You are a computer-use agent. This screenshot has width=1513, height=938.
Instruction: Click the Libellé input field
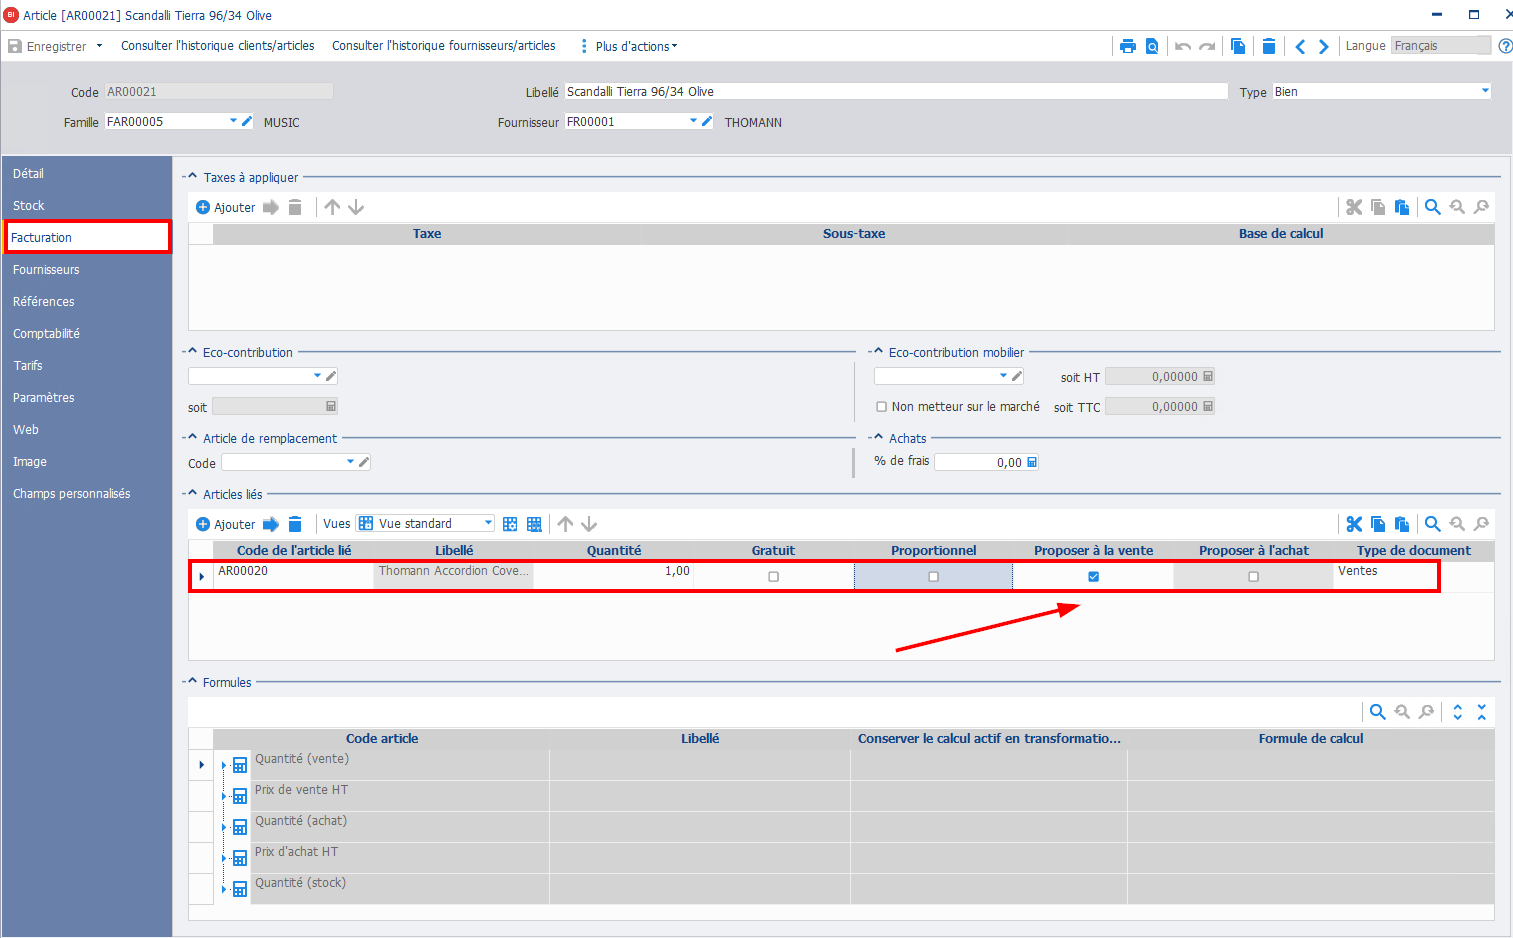[896, 91]
